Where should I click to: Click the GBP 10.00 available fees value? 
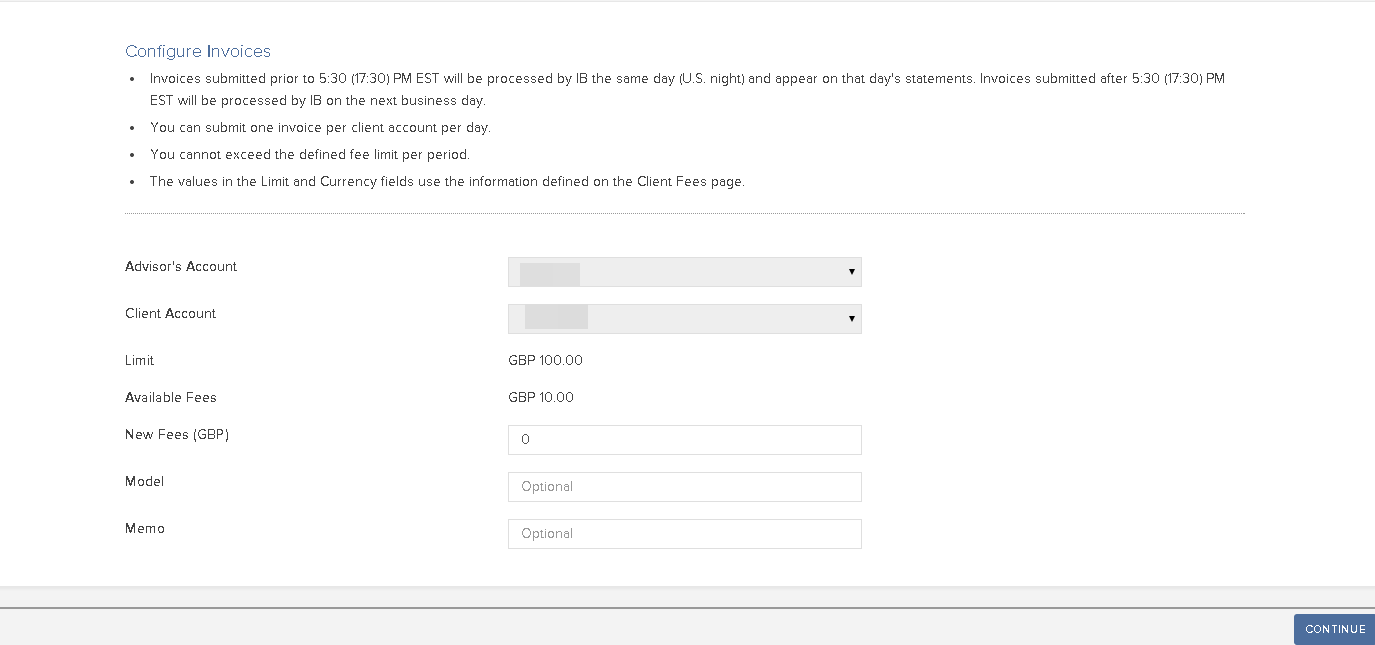[541, 397]
